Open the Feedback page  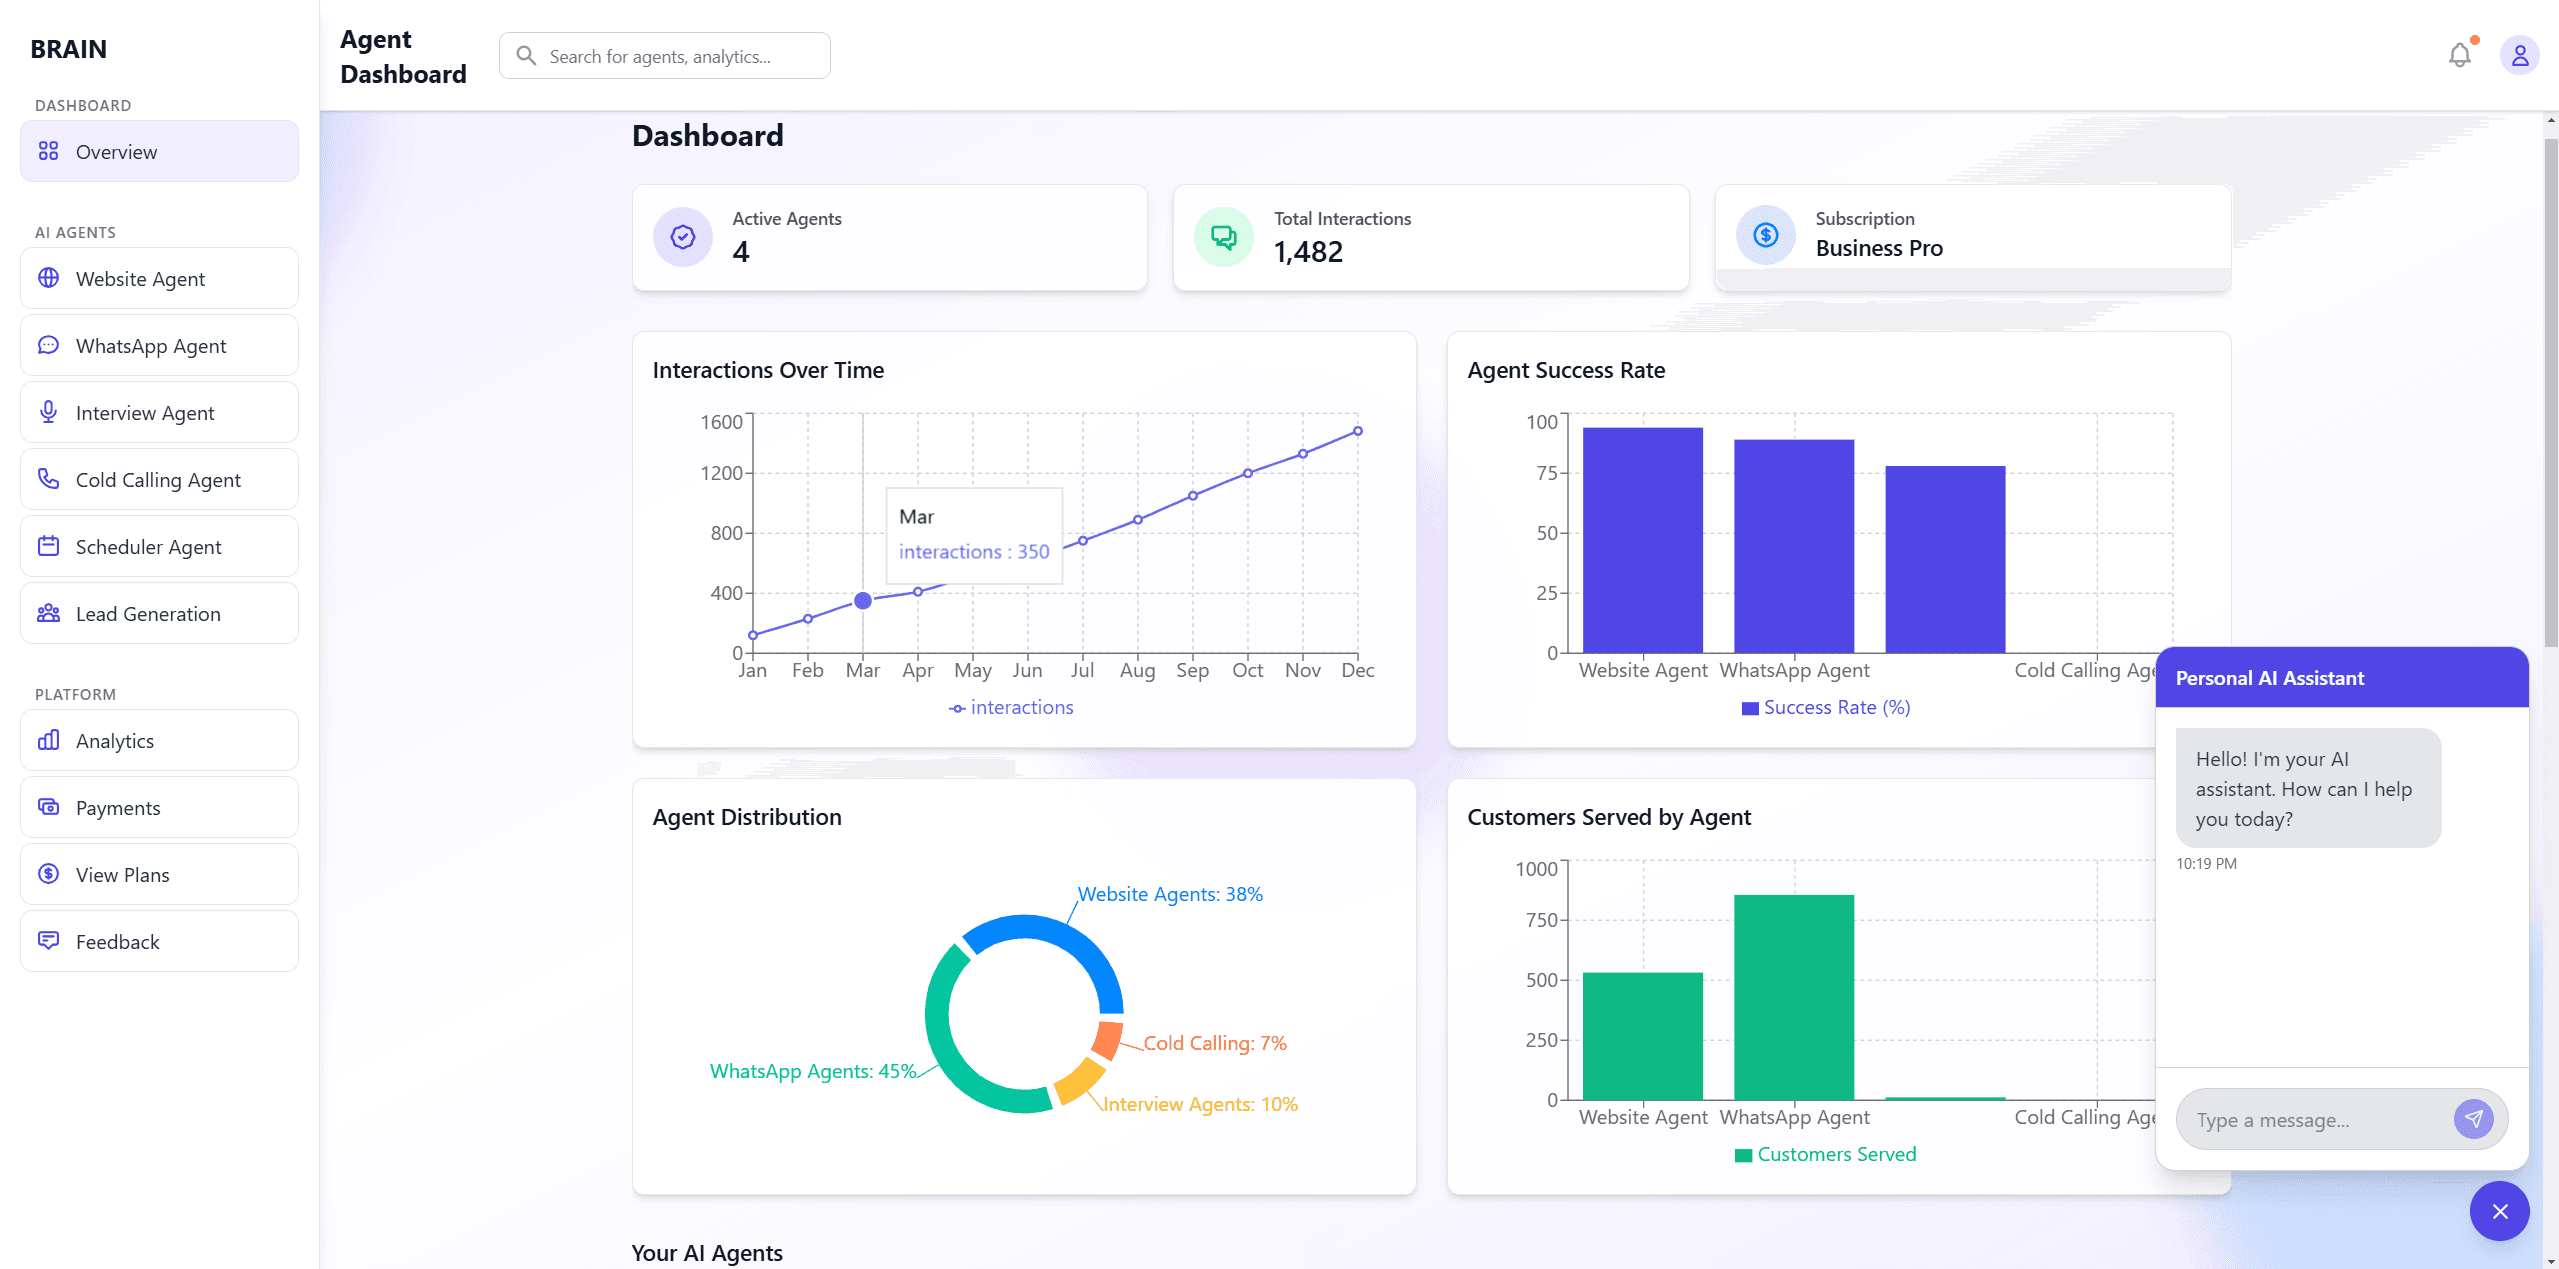(159, 941)
